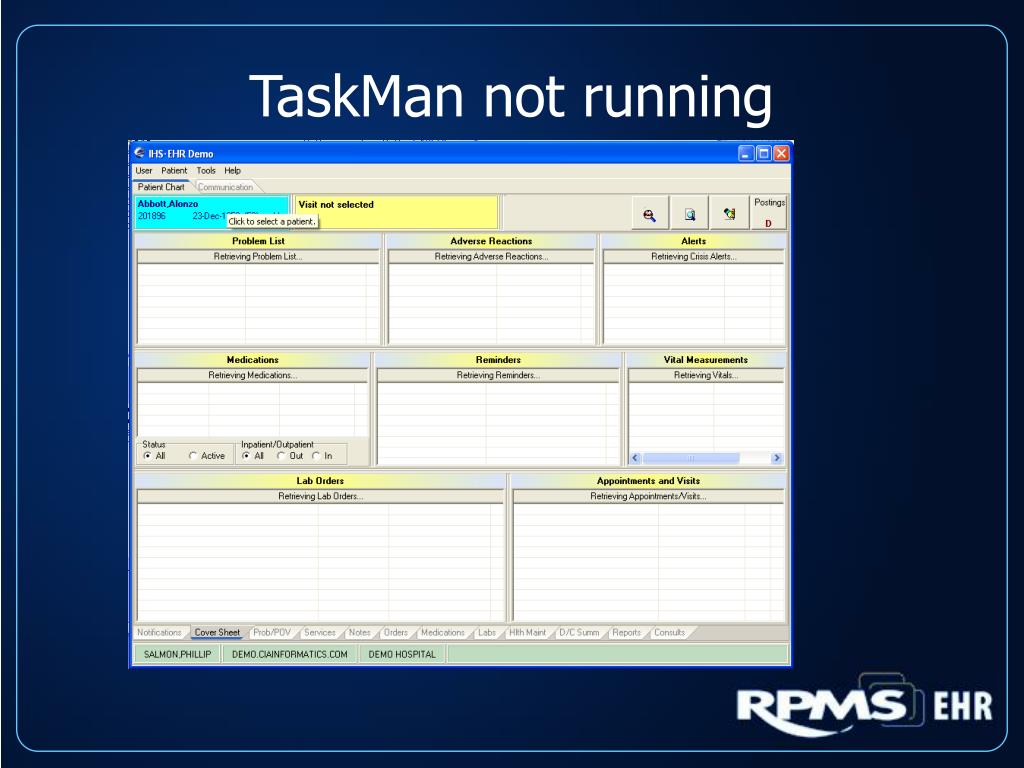Open the Help menu
Image resolution: width=1024 pixels, height=768 pixels.
(232, 170)
